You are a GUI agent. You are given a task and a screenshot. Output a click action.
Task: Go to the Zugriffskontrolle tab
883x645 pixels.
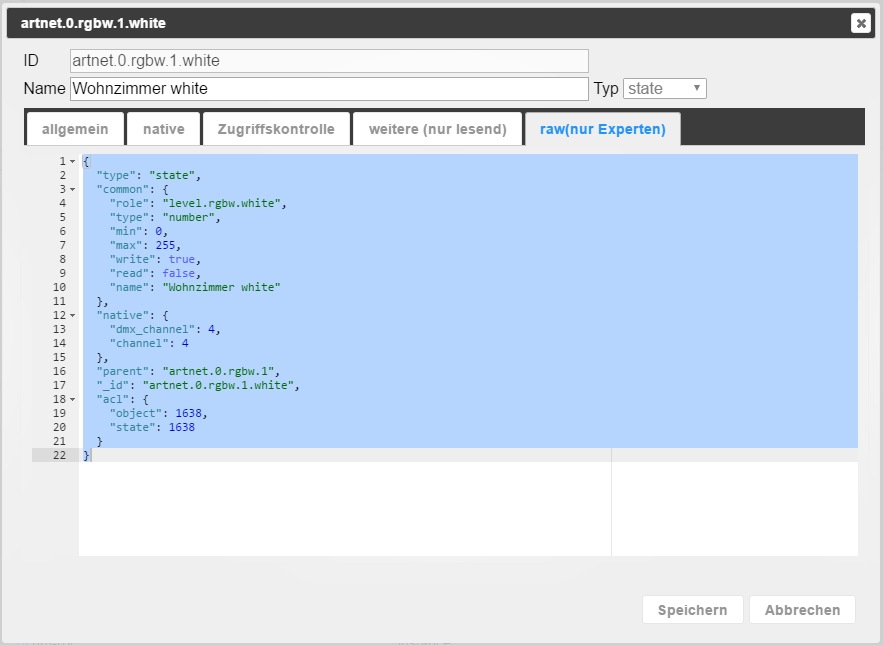tap(276, 129)
